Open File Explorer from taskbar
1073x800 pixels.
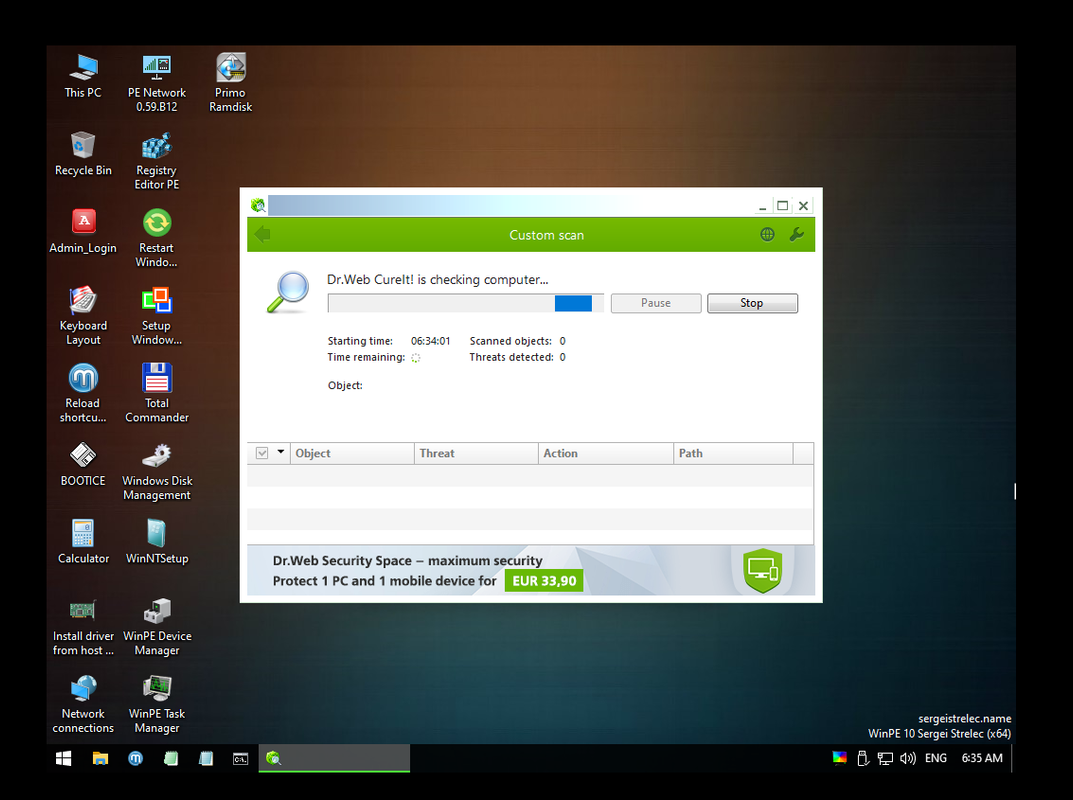coord(101,758)
